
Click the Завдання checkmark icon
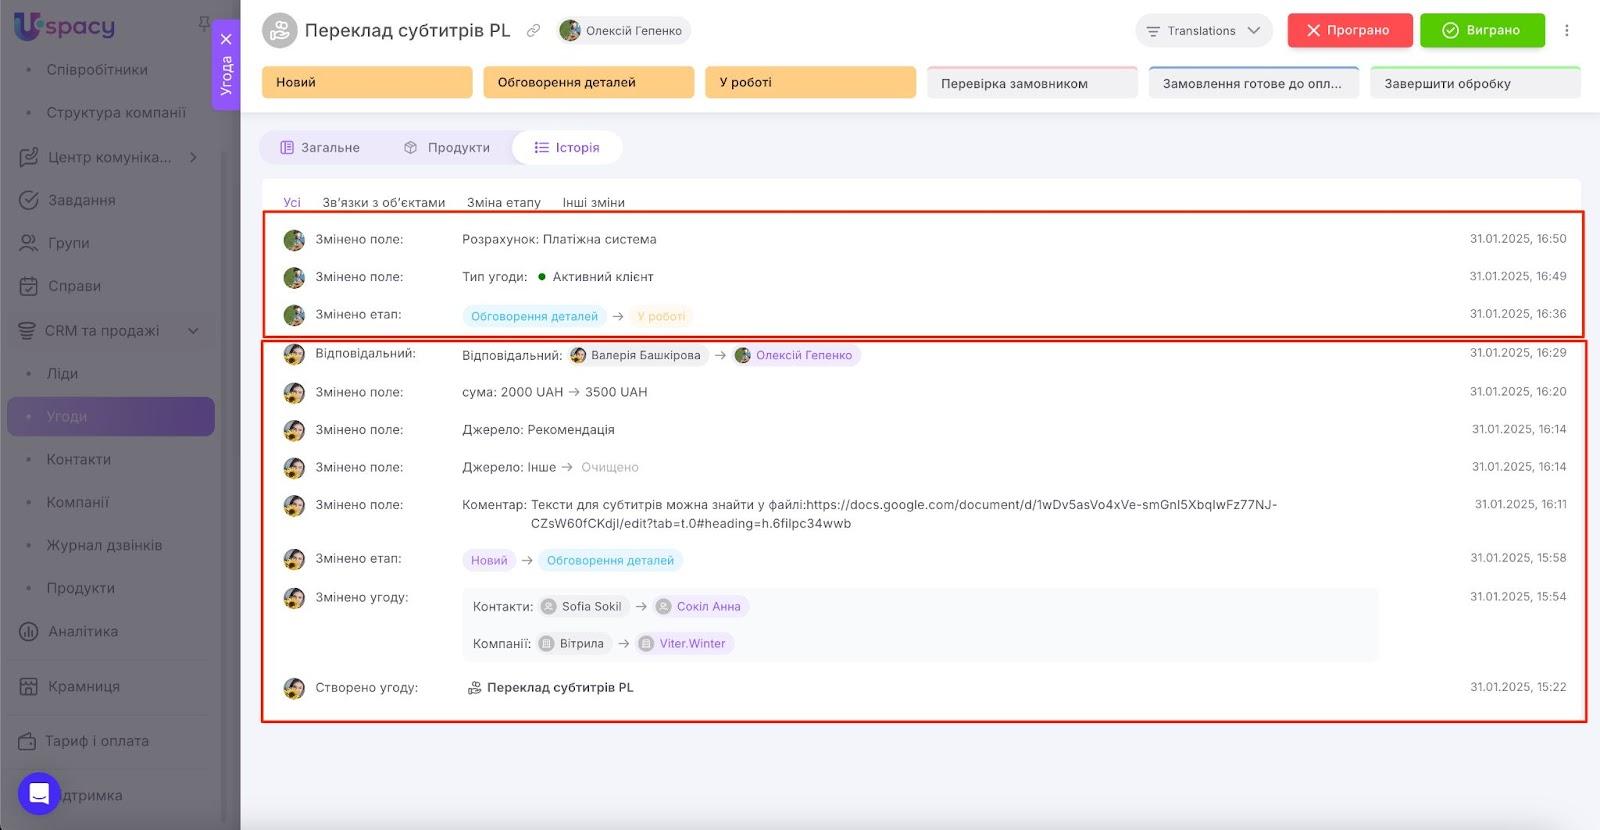29,200
